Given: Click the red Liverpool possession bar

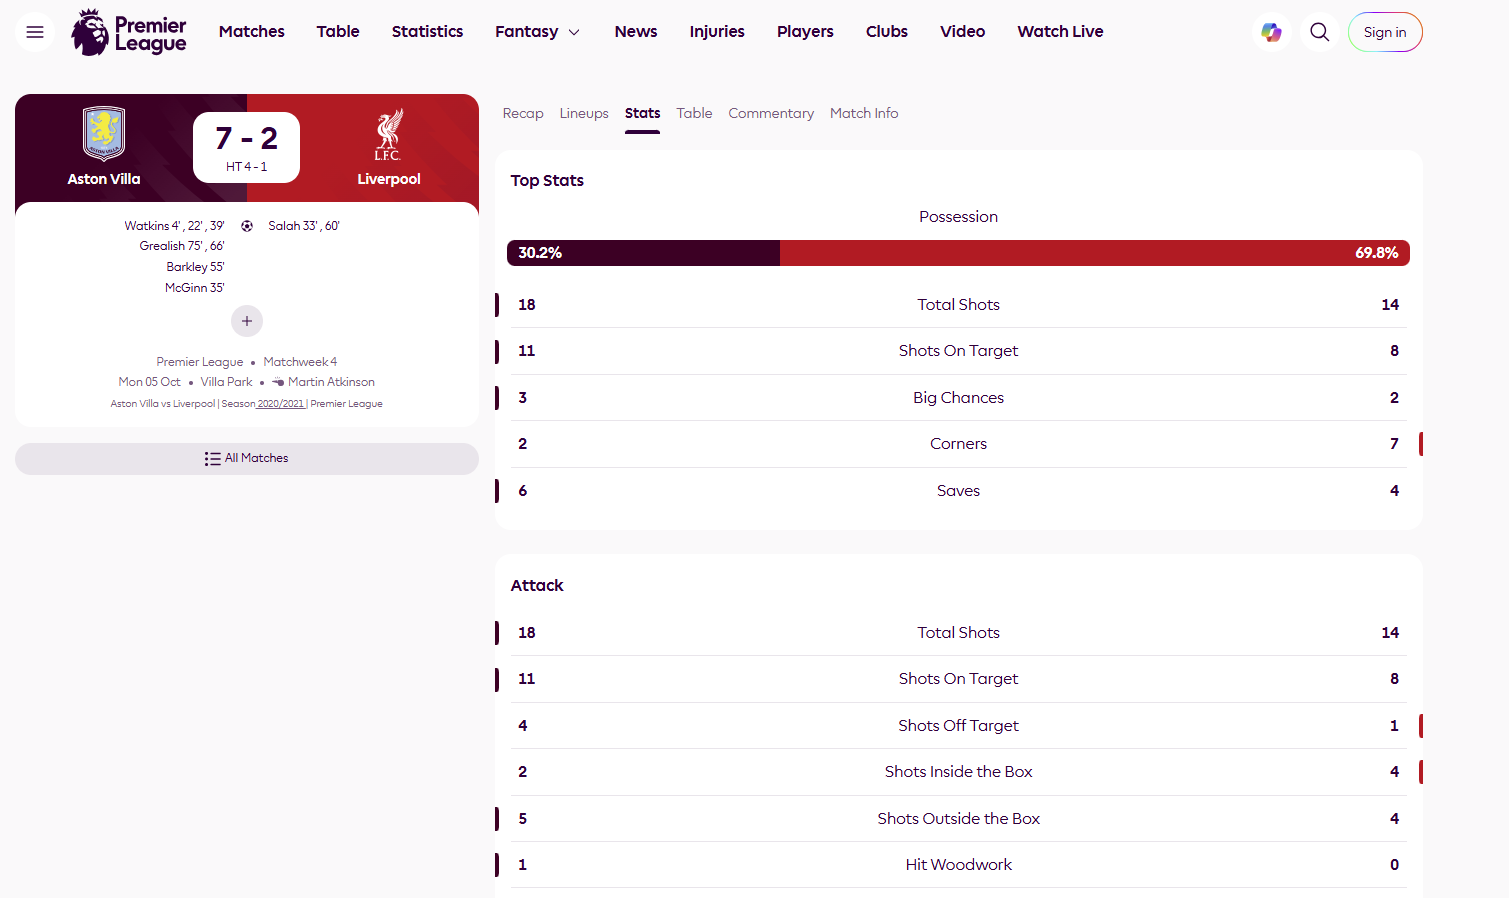Looking at the screenshot, I should [1094, 253].
